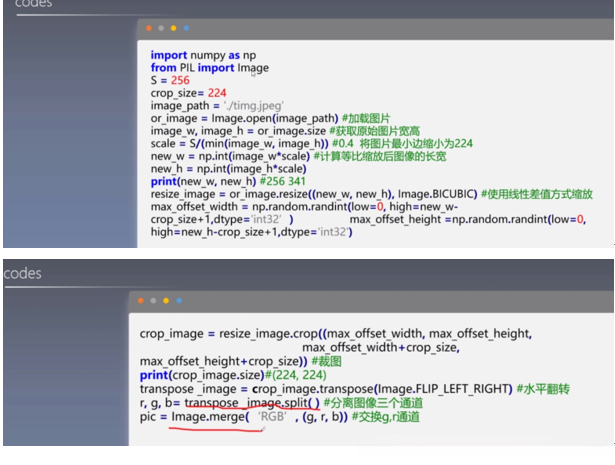This screenshot has height=465, width=615.
Task: Click the line "import numpy as np"
Action: [x=203, y=55]
